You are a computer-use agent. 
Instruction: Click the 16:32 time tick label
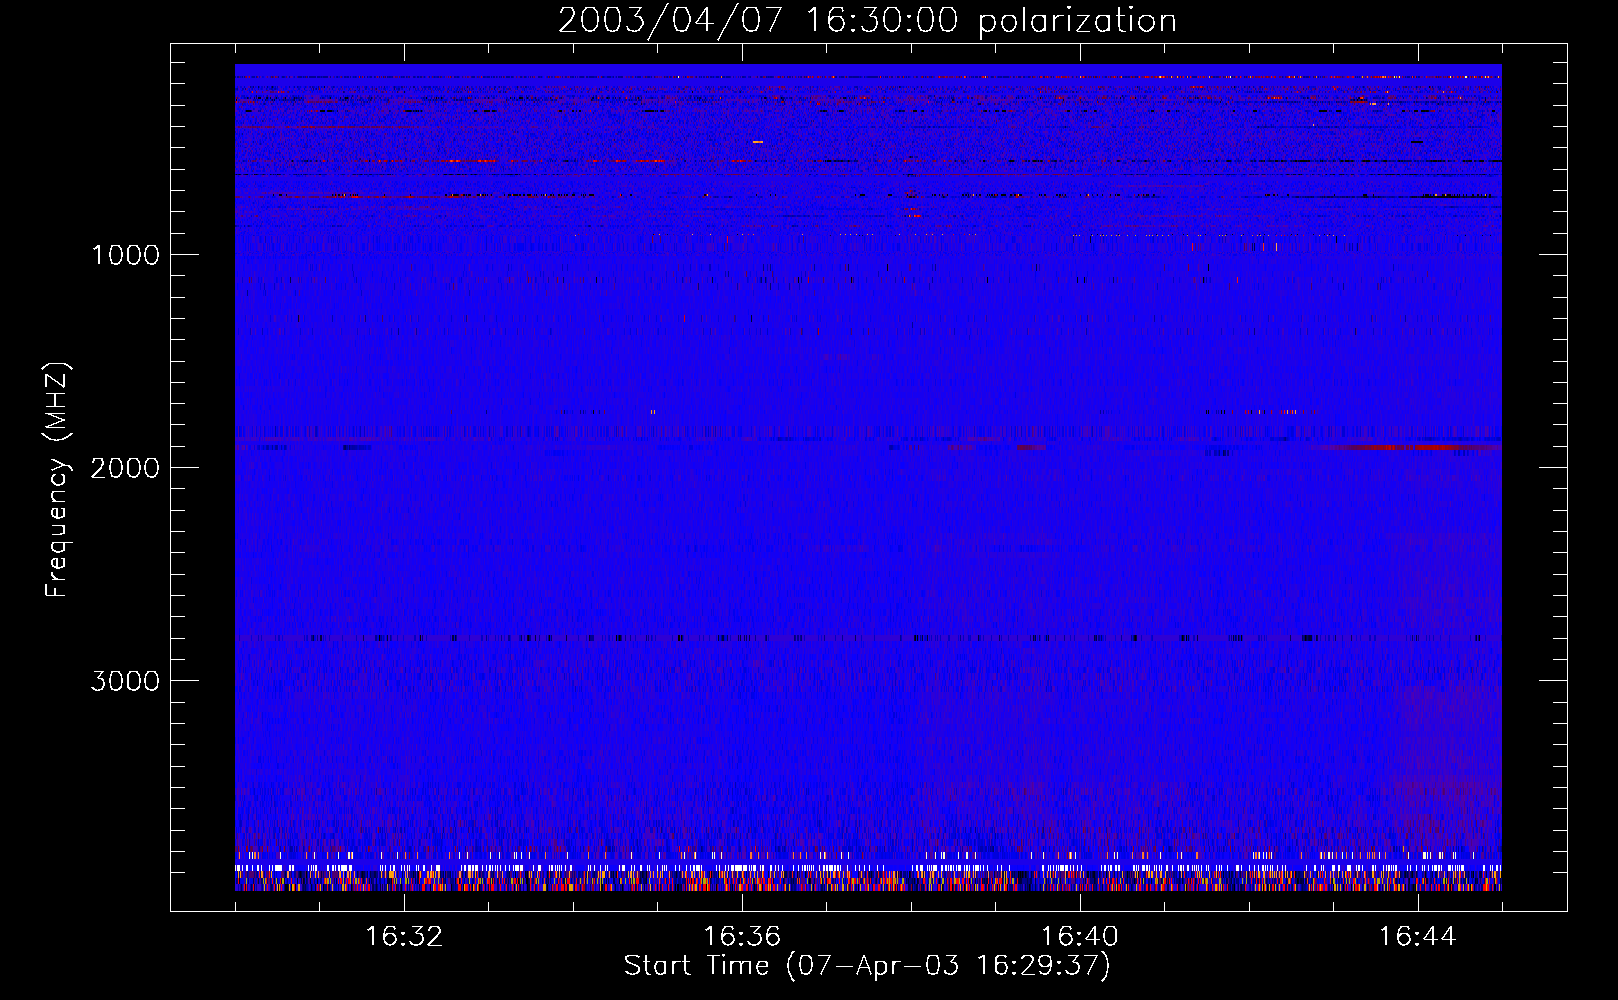[404, 937]
